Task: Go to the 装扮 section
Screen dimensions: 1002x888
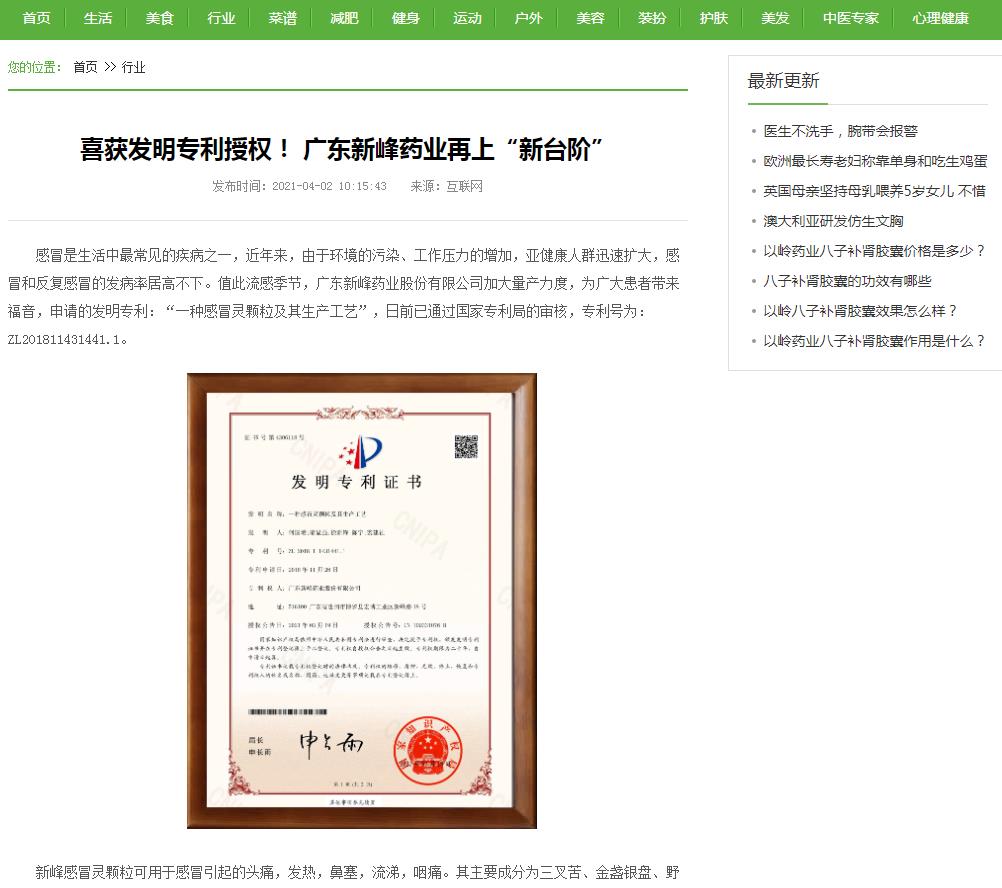Action: click(652, 19)
